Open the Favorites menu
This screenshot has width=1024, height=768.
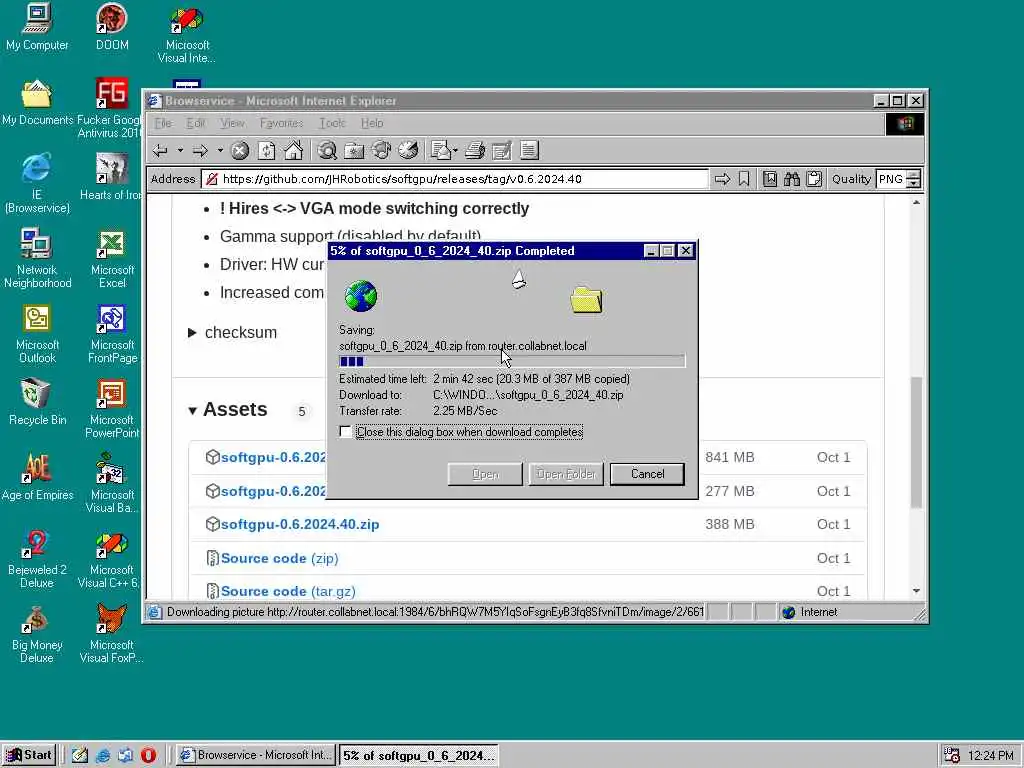click(x=281, y=123)
